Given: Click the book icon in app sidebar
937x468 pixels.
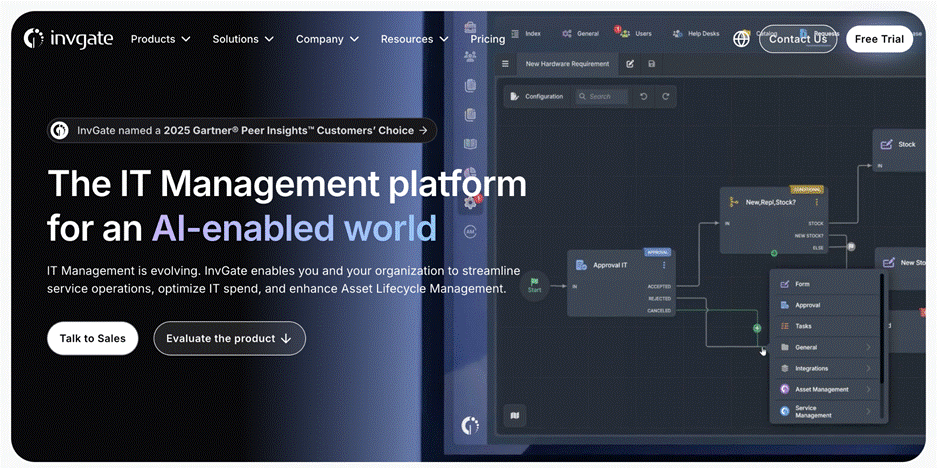Looking at the screenshot, I should 470,144.
